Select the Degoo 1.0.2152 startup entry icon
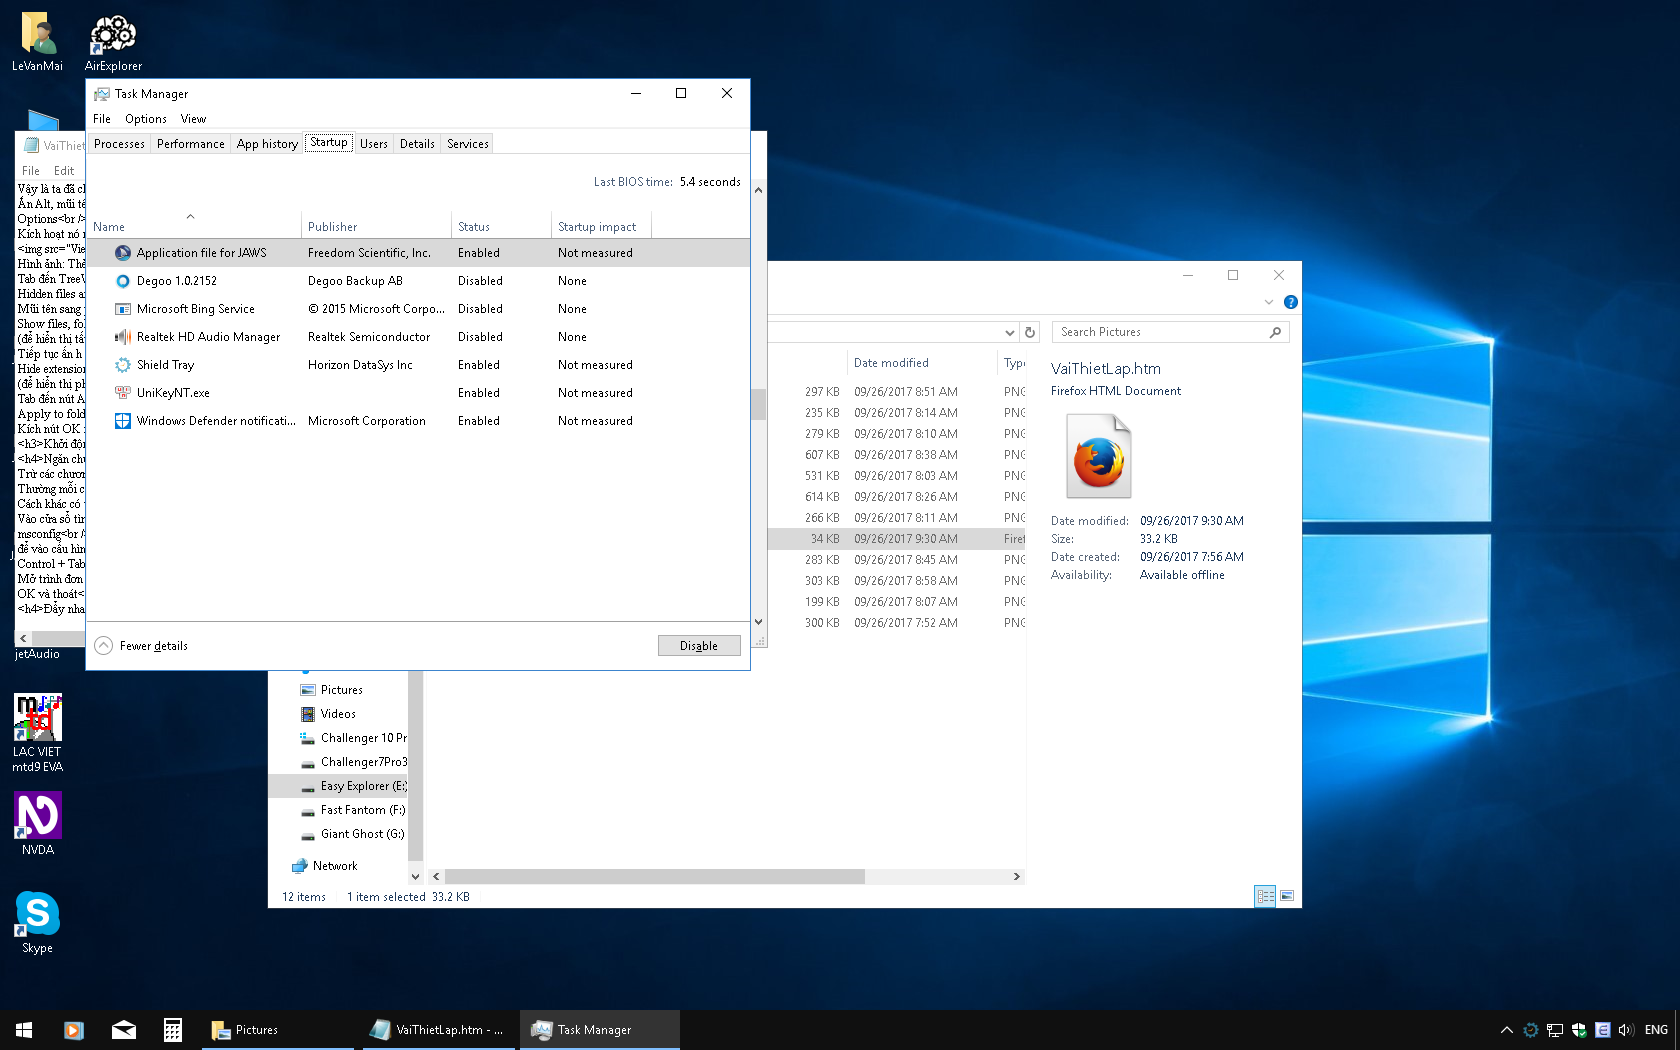This screenshot has width=1680, height=1050. pos(123,281)
